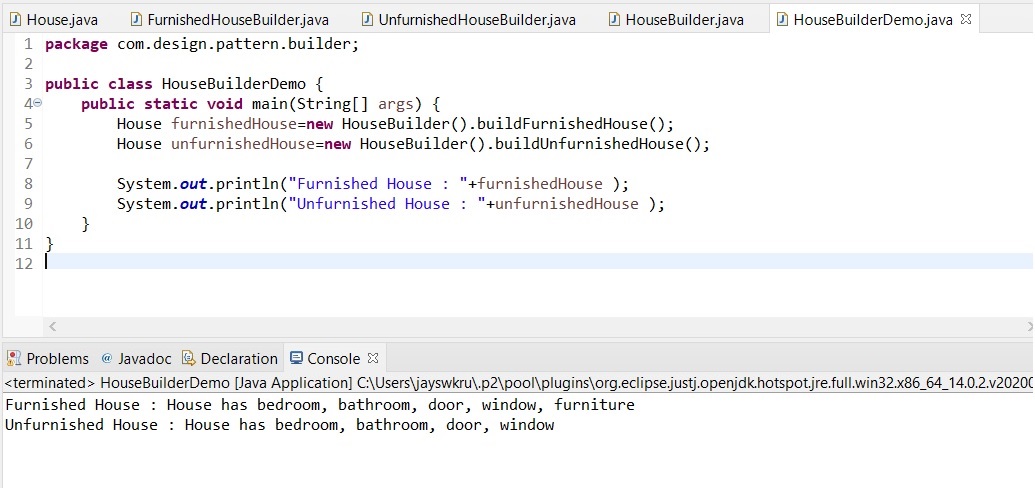Screen dimensions: 1035x488
Task: Activate the HouseBuilderDemo.java tab
Action: coord(873,19)
